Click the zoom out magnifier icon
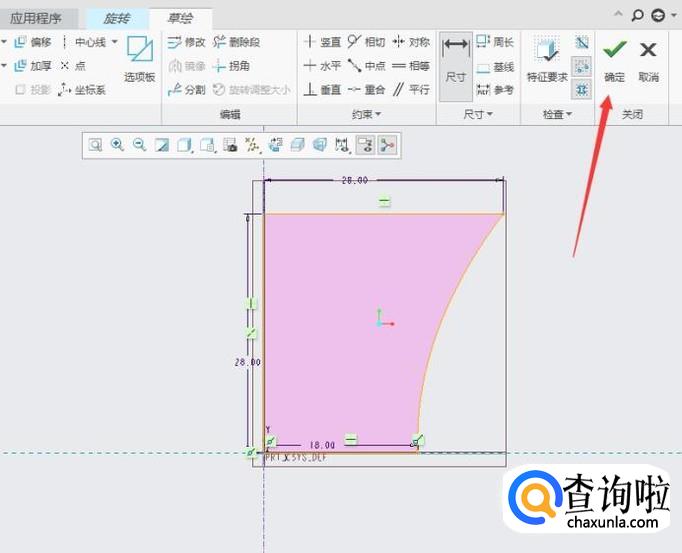 (x=140, y=145)
